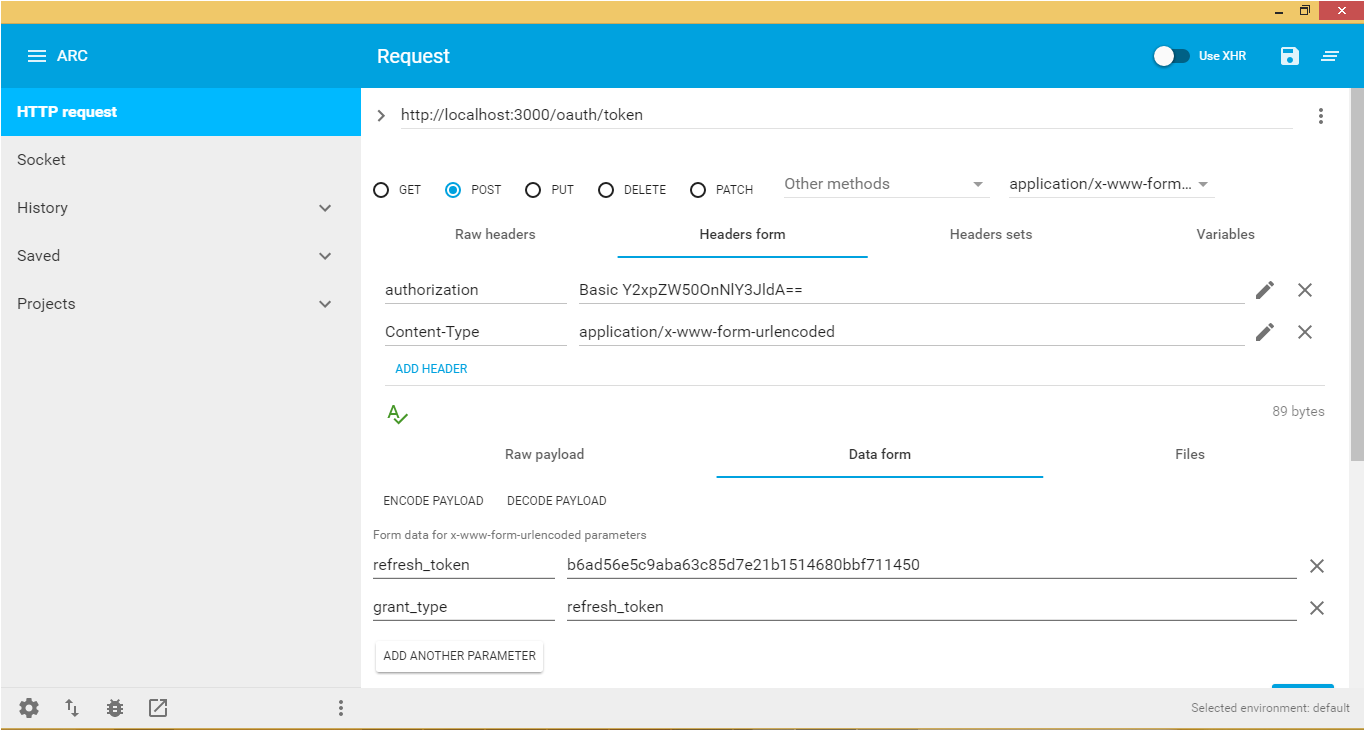Screen dimensions: 1364x730
Task: Edit the authorization header with the pencil
Action: point(1265,290)
